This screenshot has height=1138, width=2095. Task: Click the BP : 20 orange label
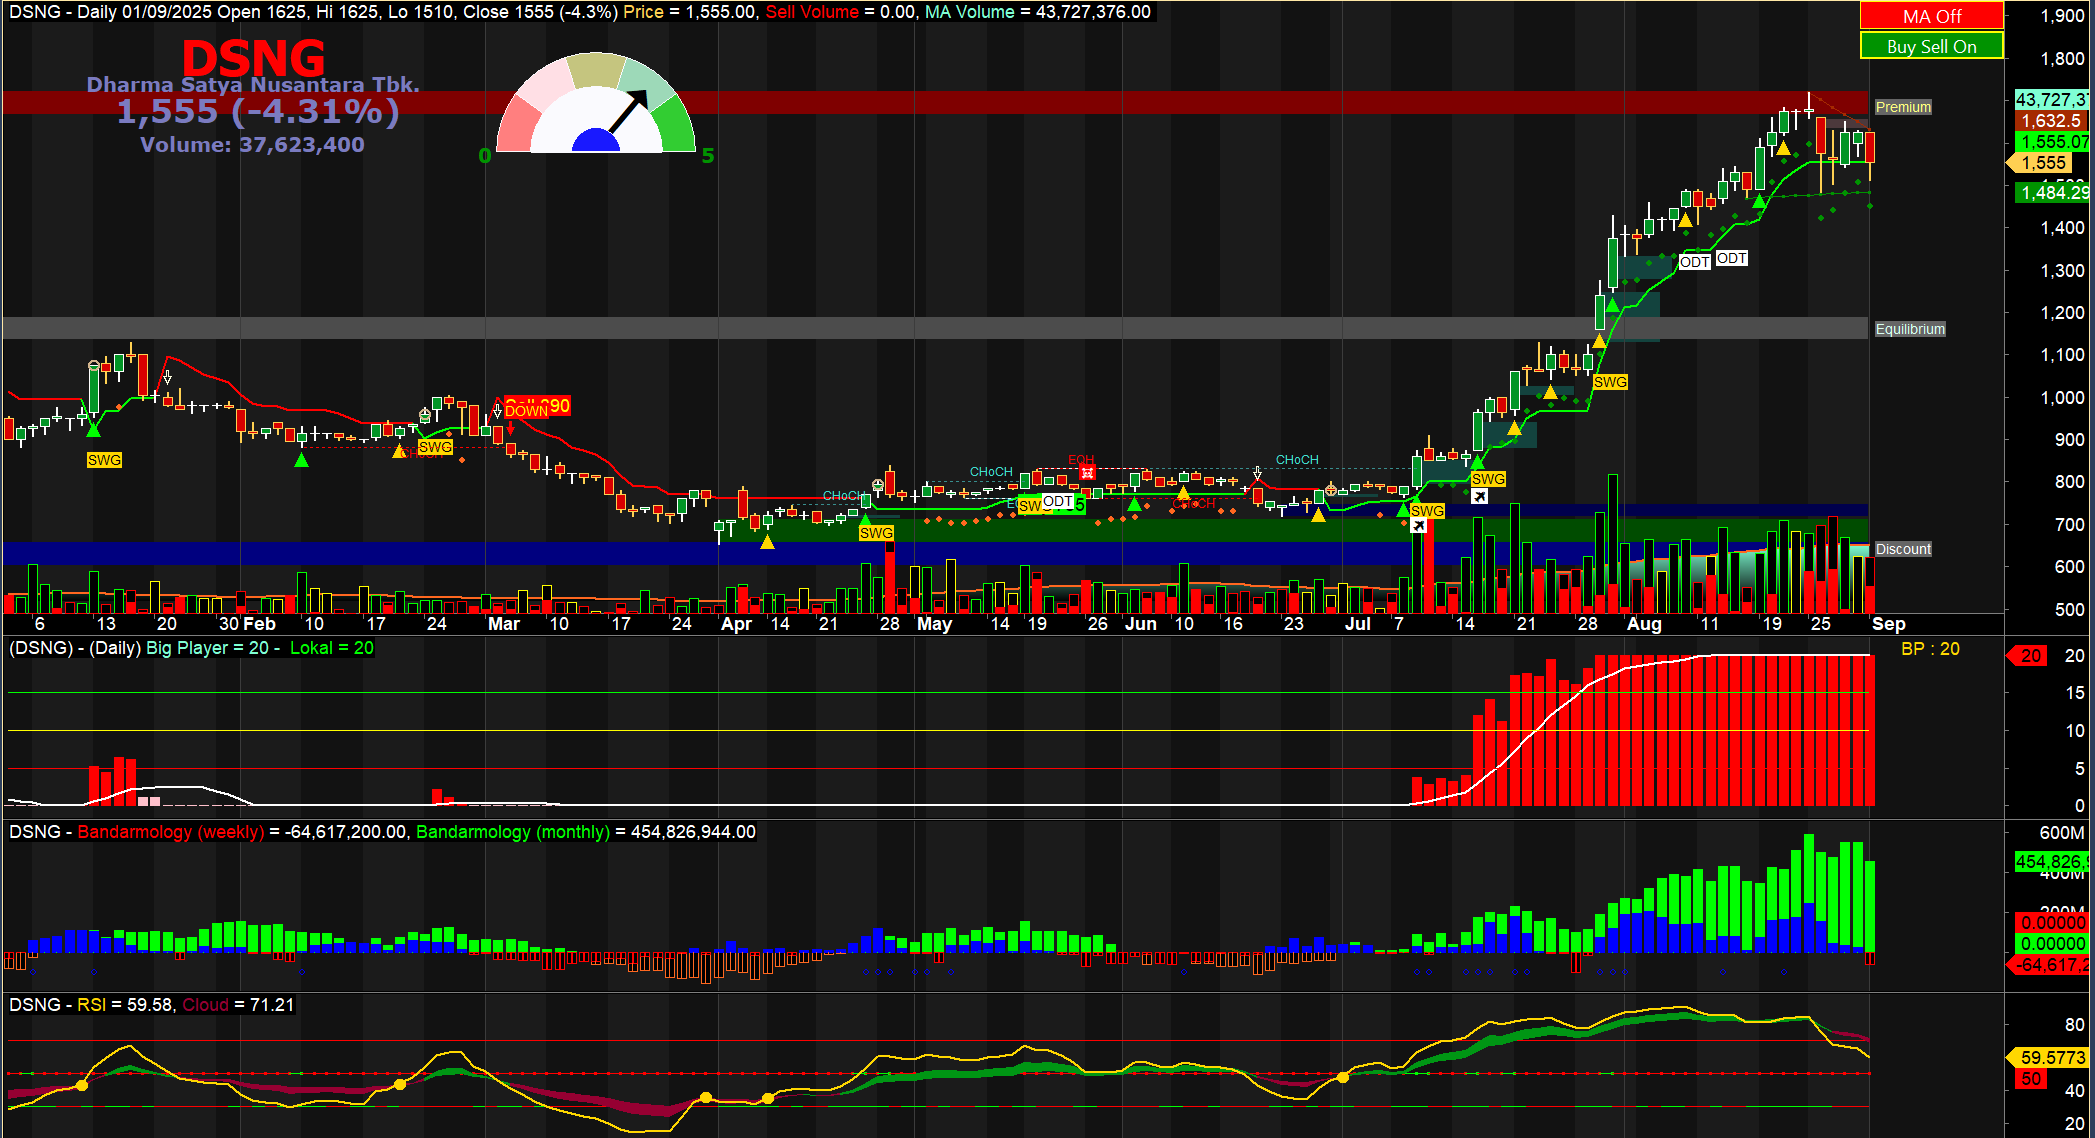point(1930,649)
